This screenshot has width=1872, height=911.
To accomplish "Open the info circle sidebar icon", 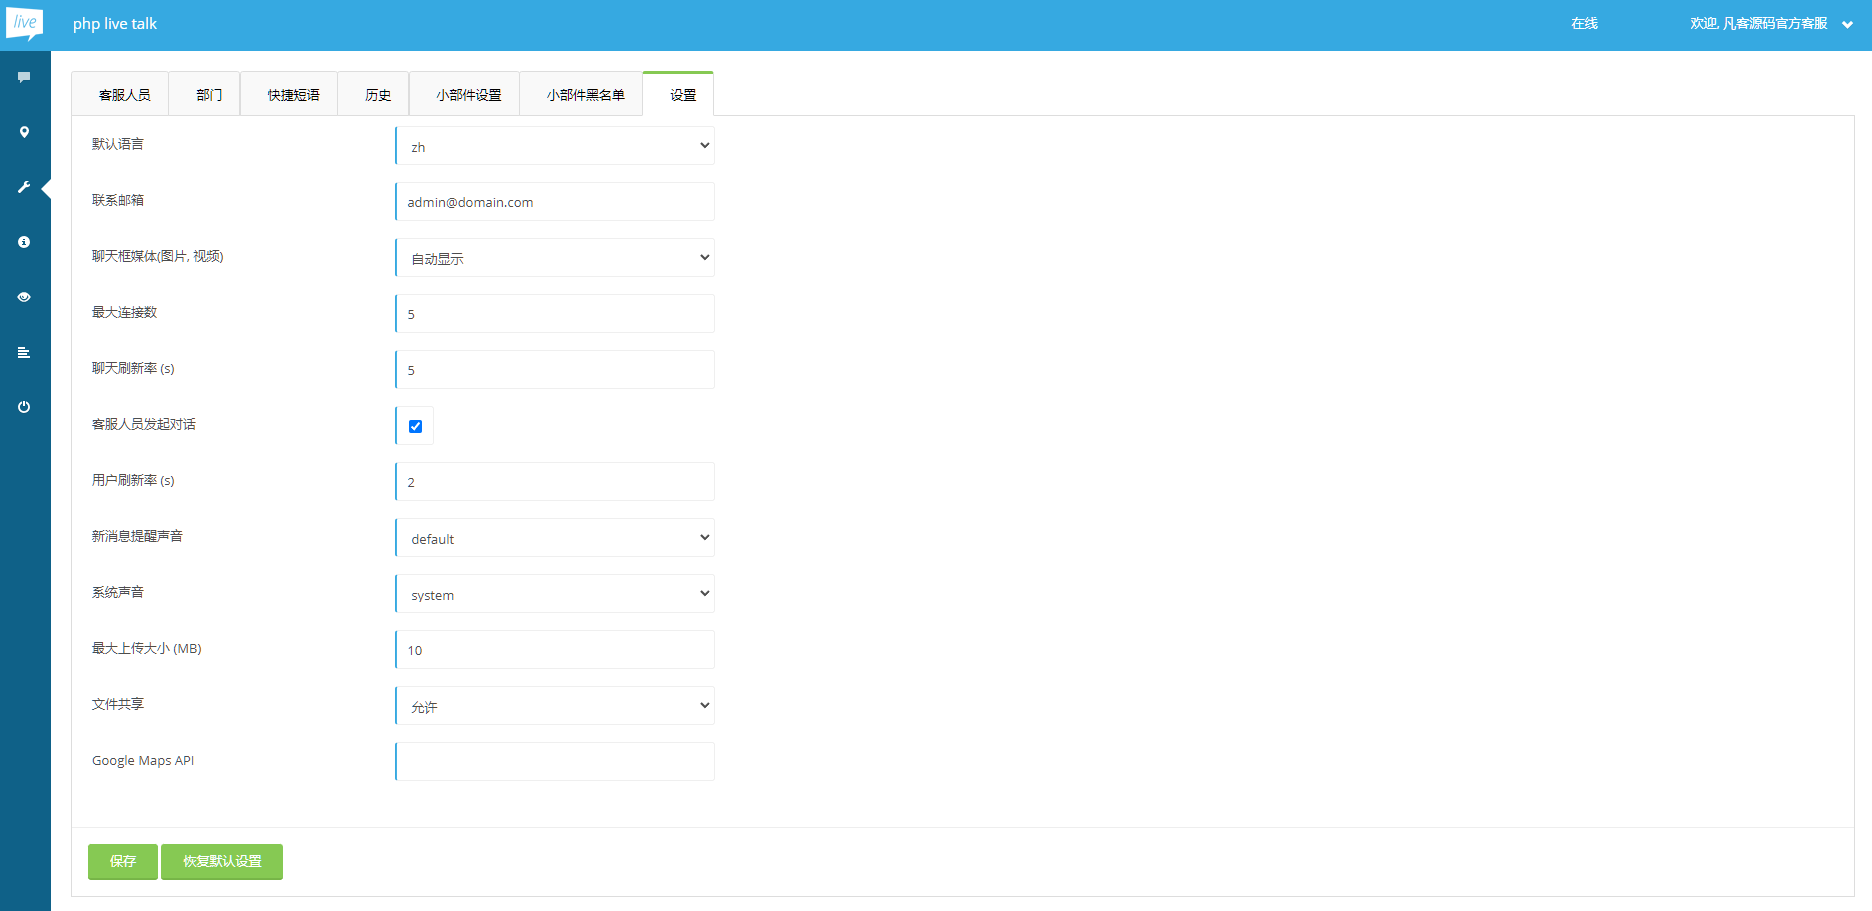I will pos(24,242).
